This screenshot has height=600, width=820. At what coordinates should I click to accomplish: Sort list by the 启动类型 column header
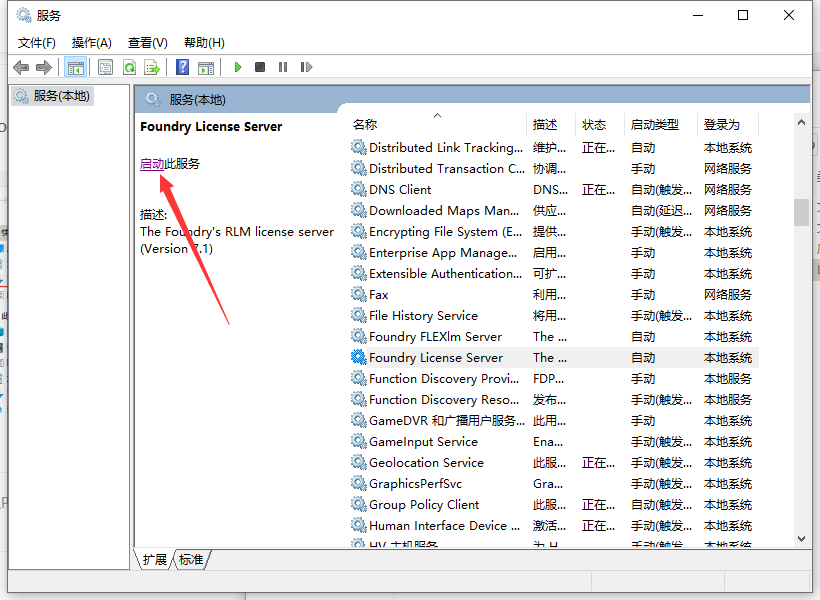654,124
